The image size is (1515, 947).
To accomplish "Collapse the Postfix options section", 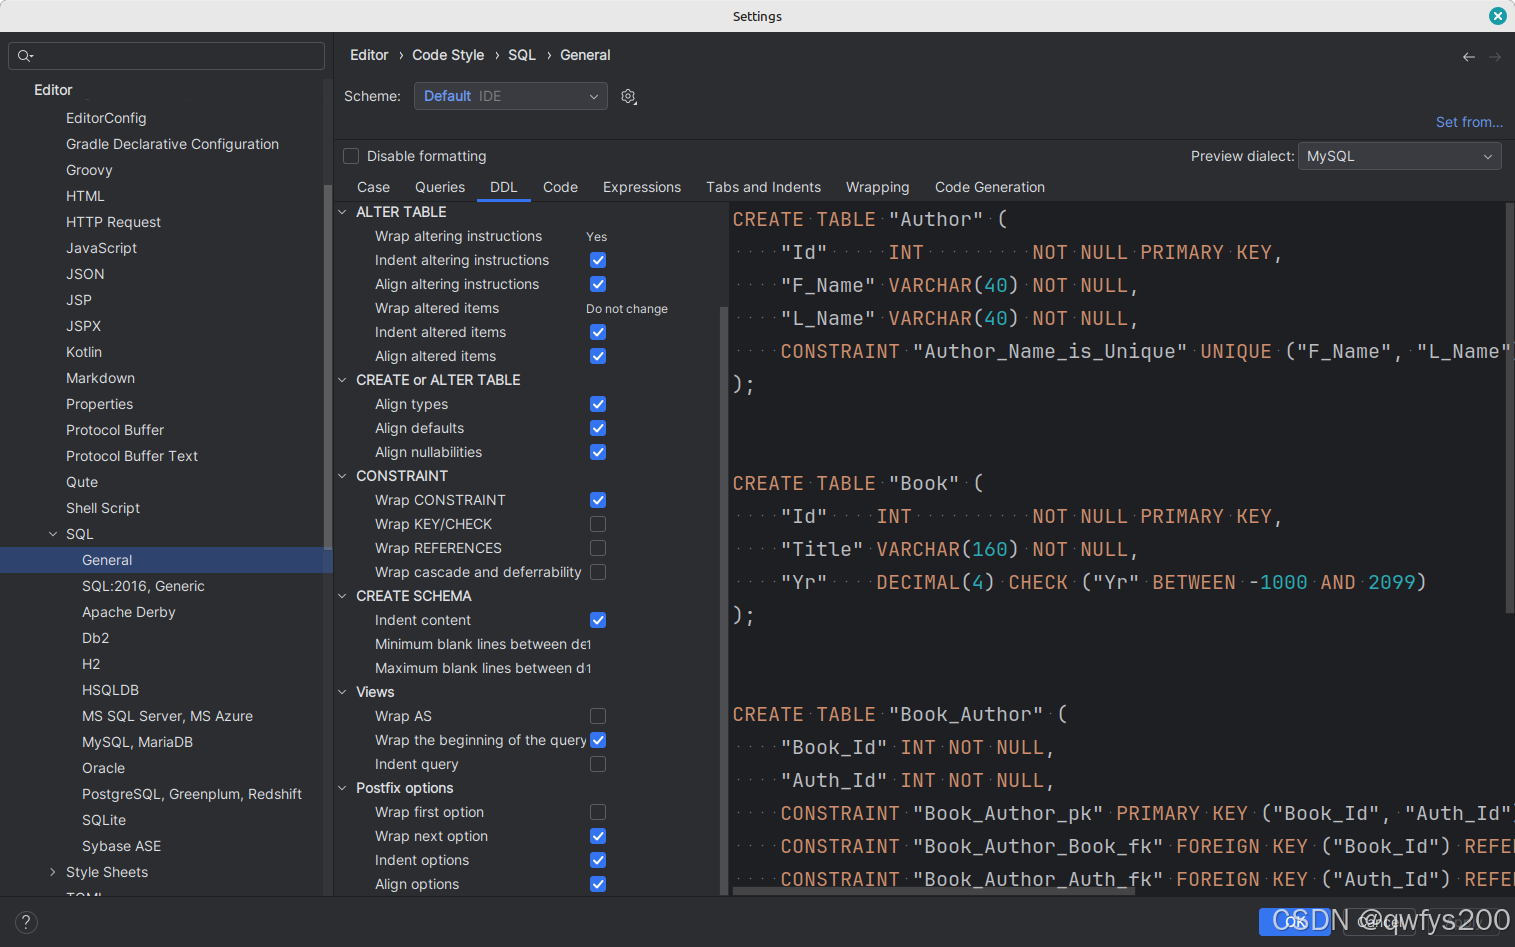I will point(343,788).
